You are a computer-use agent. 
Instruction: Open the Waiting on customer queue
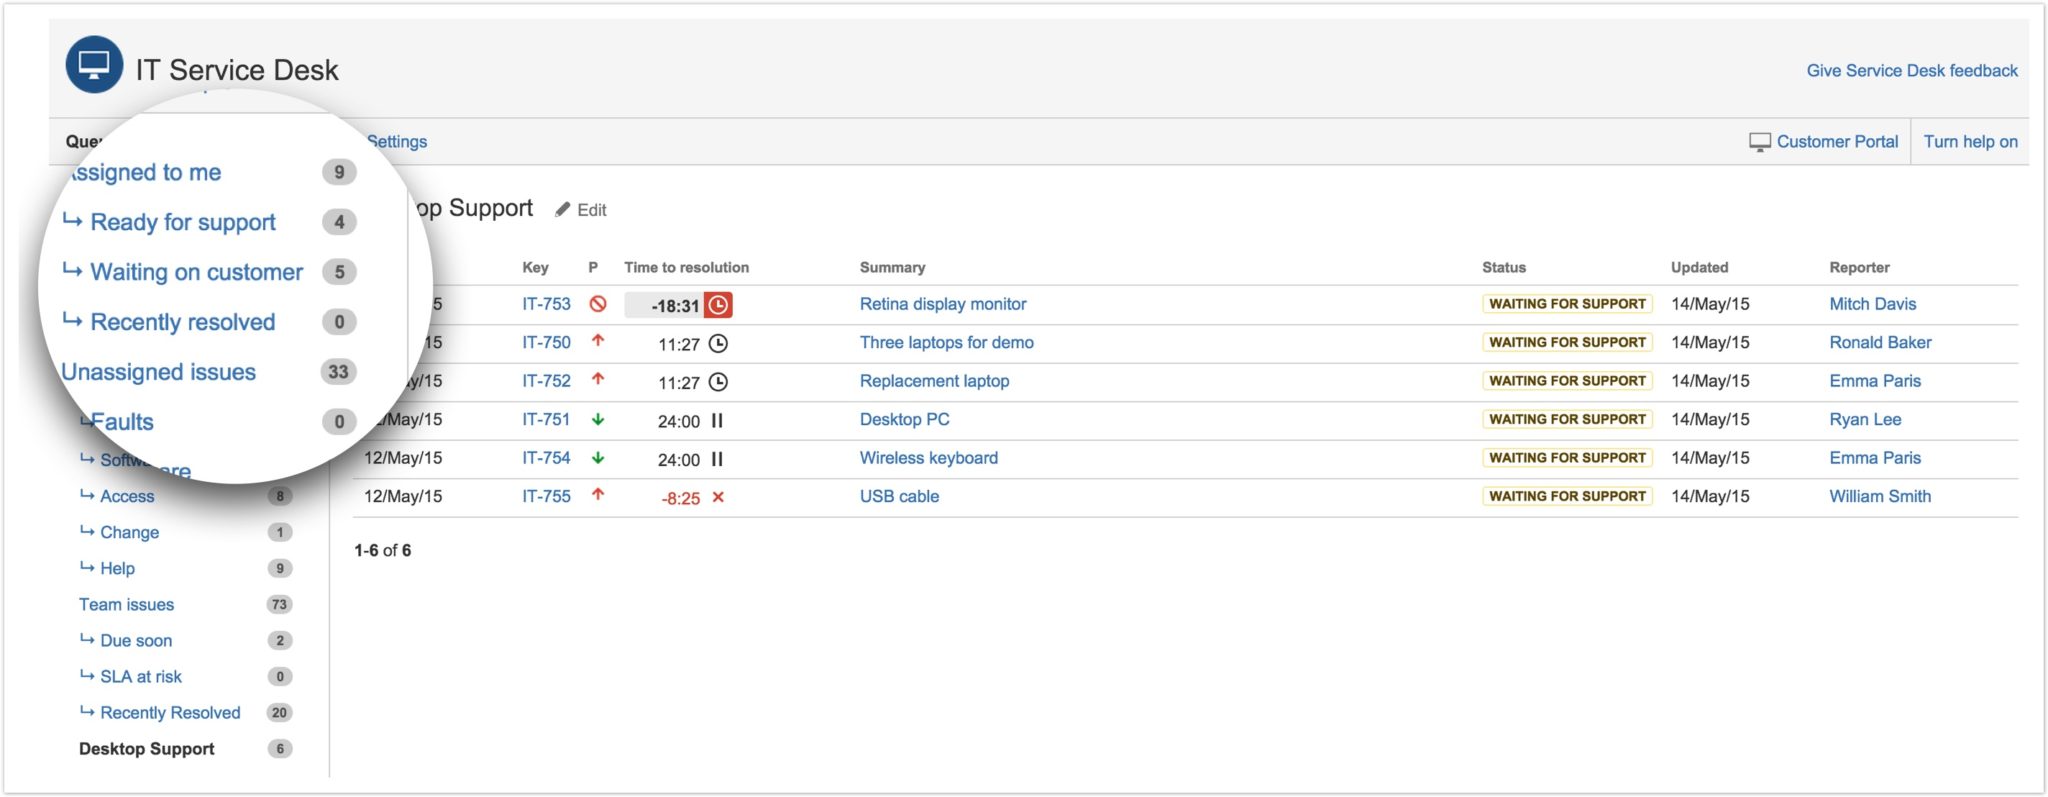tap(196, 272)
